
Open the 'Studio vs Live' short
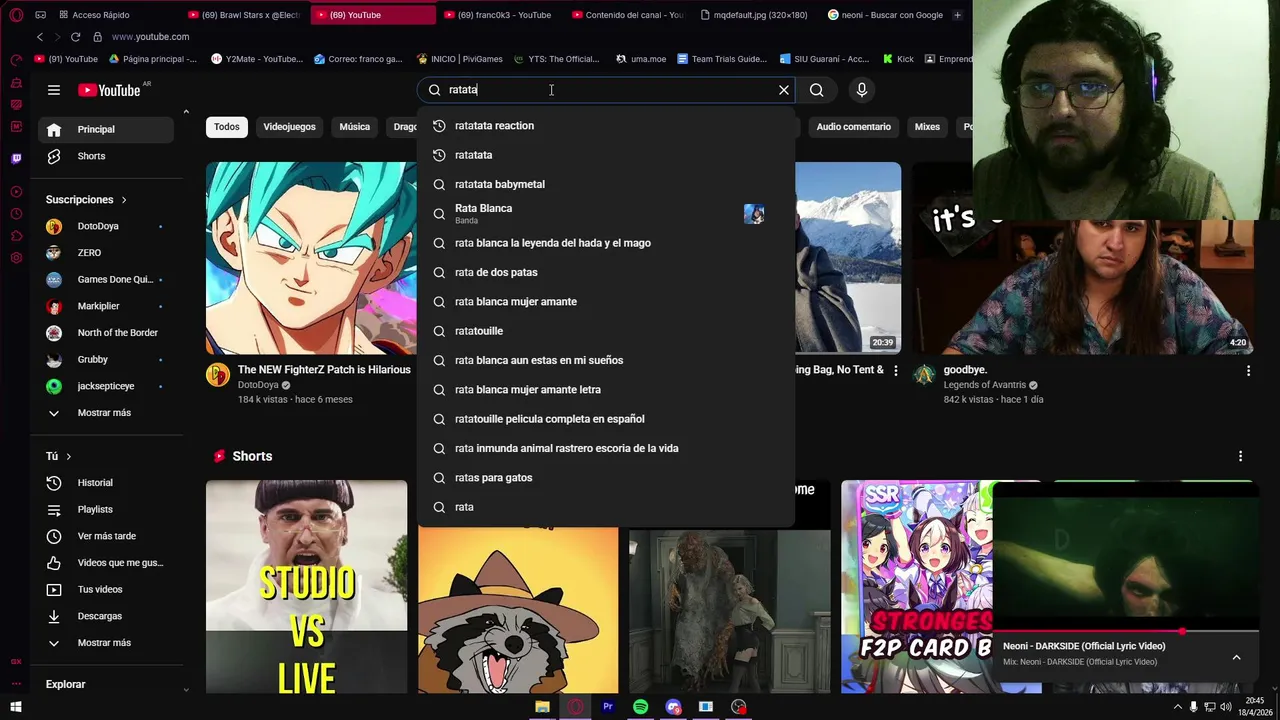point(307,587)
